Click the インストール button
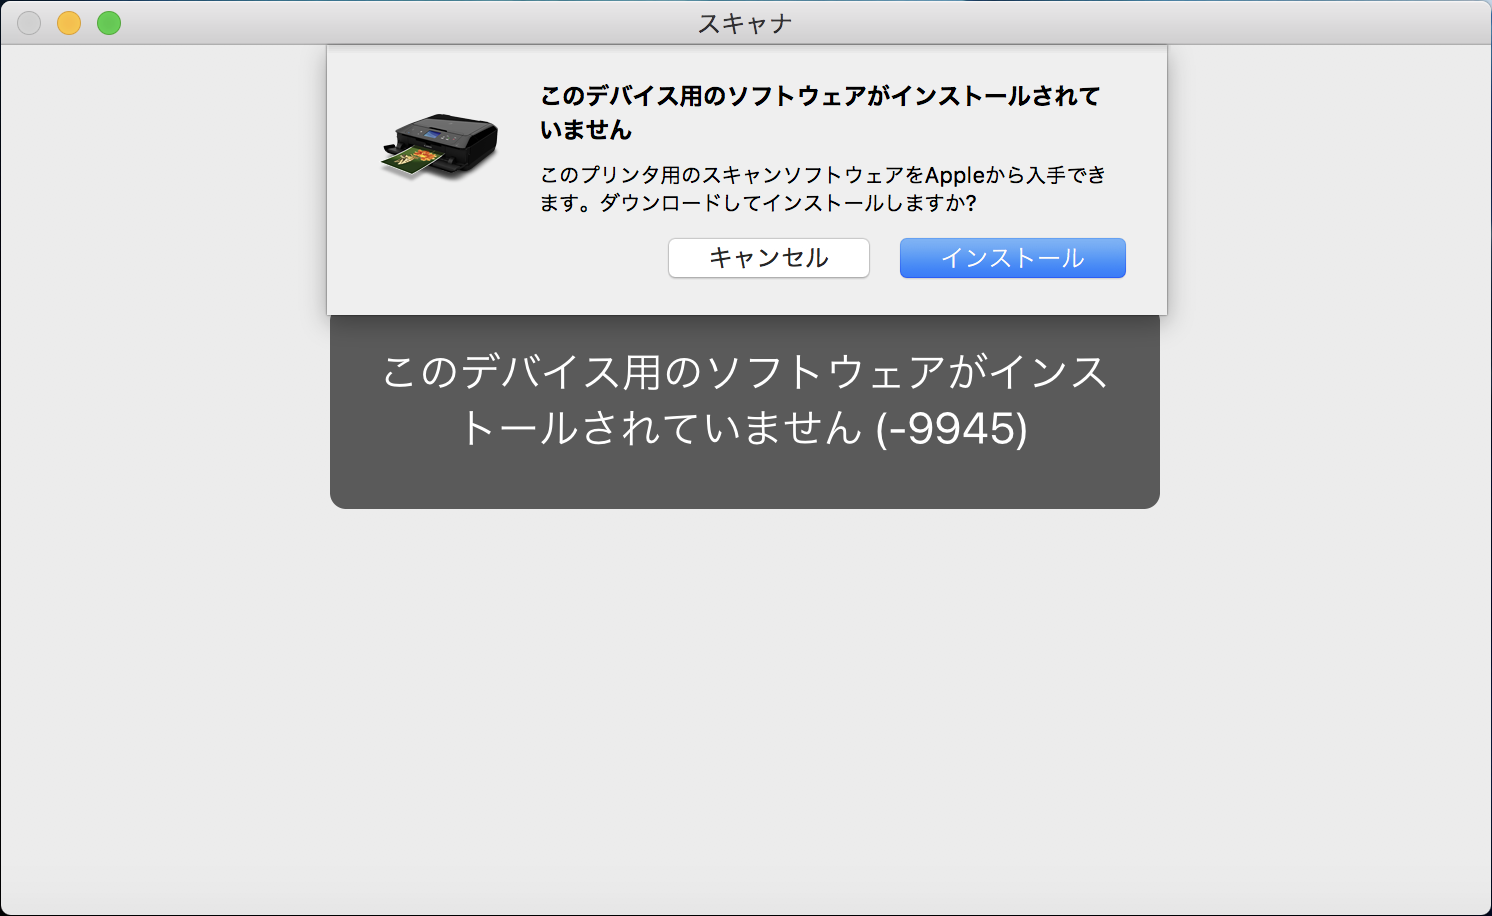Viewport: 1492px width, 916px height. (x=1012, y=258)
